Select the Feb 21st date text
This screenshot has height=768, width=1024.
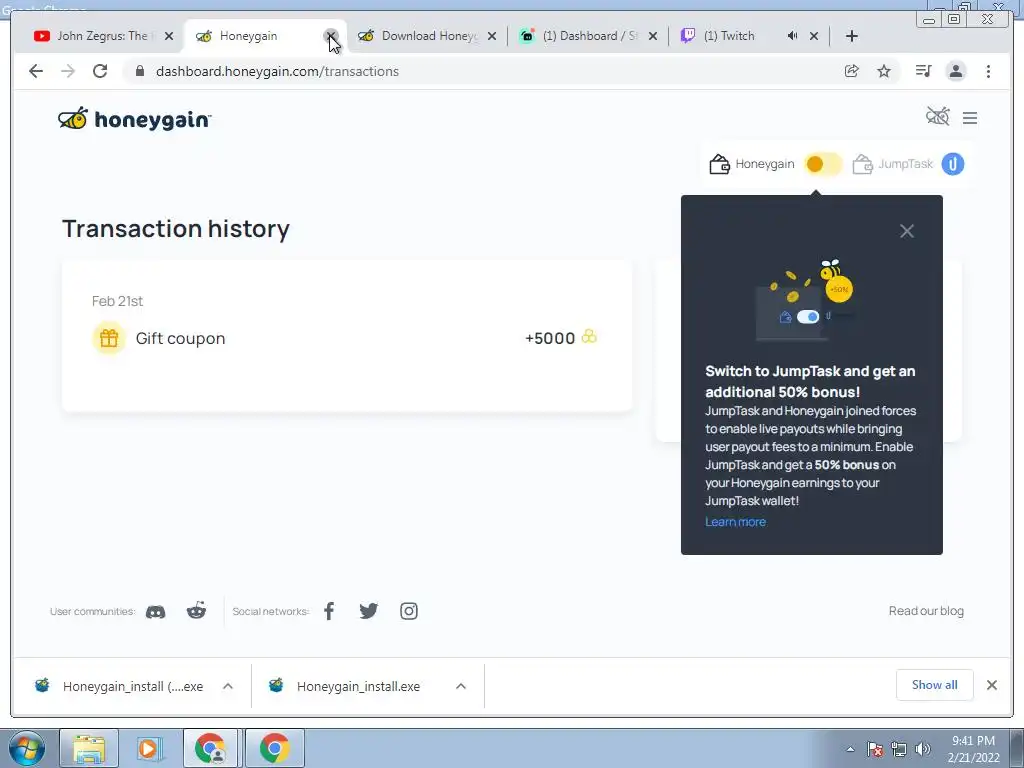(x=117, y=301)
